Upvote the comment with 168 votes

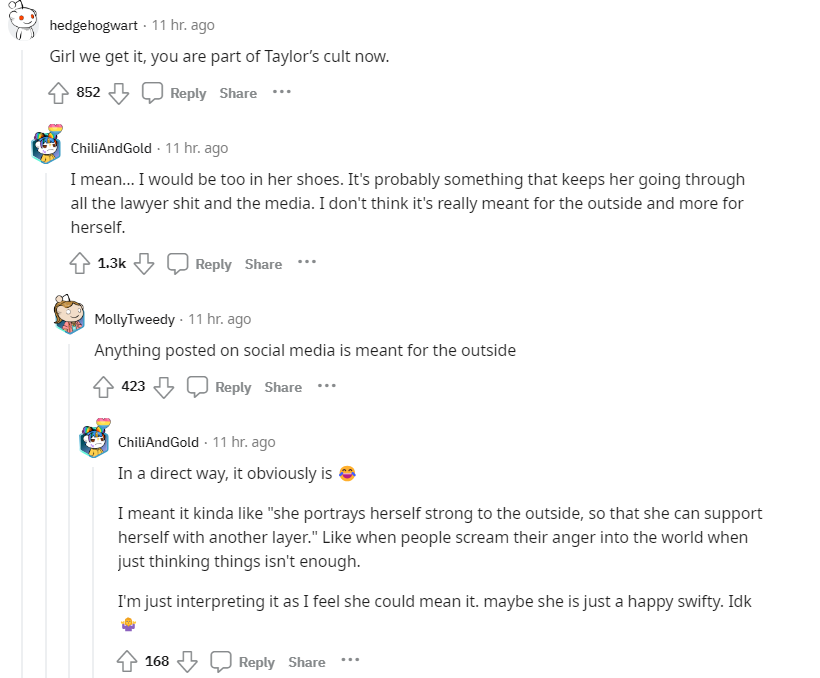click(x=127, y=662)
